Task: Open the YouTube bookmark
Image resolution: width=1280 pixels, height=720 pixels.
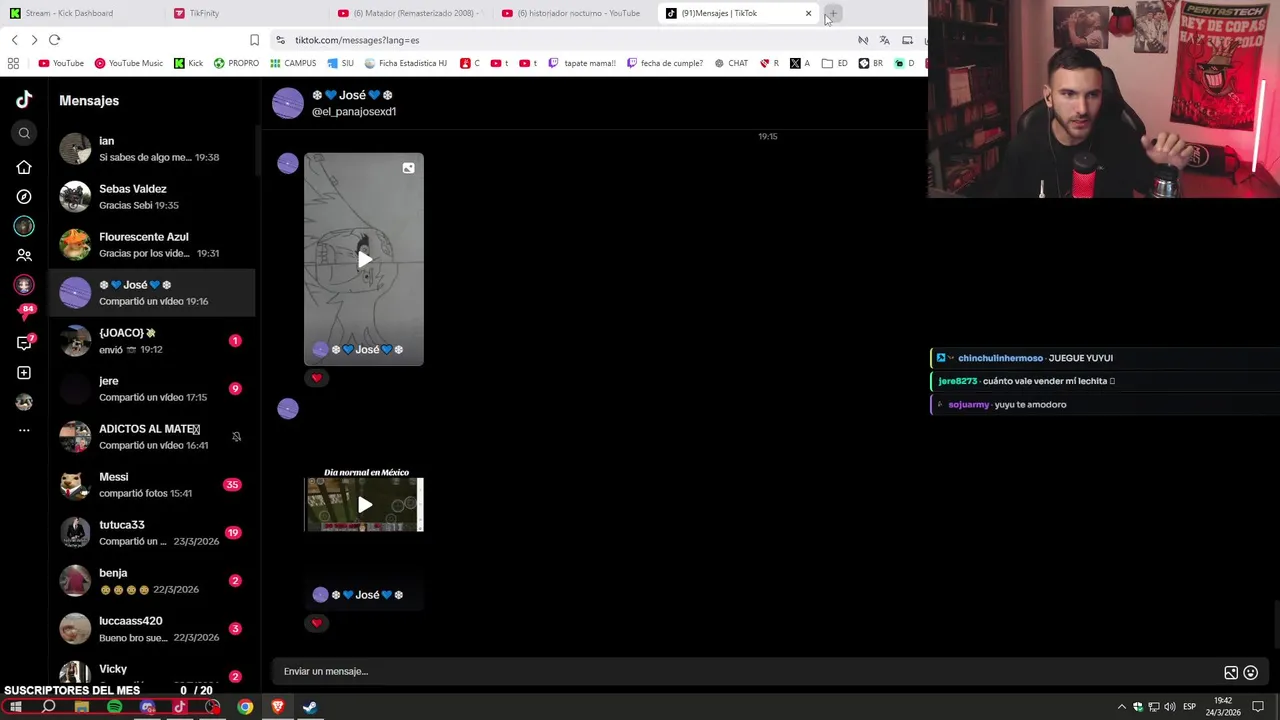Action: 61,63
